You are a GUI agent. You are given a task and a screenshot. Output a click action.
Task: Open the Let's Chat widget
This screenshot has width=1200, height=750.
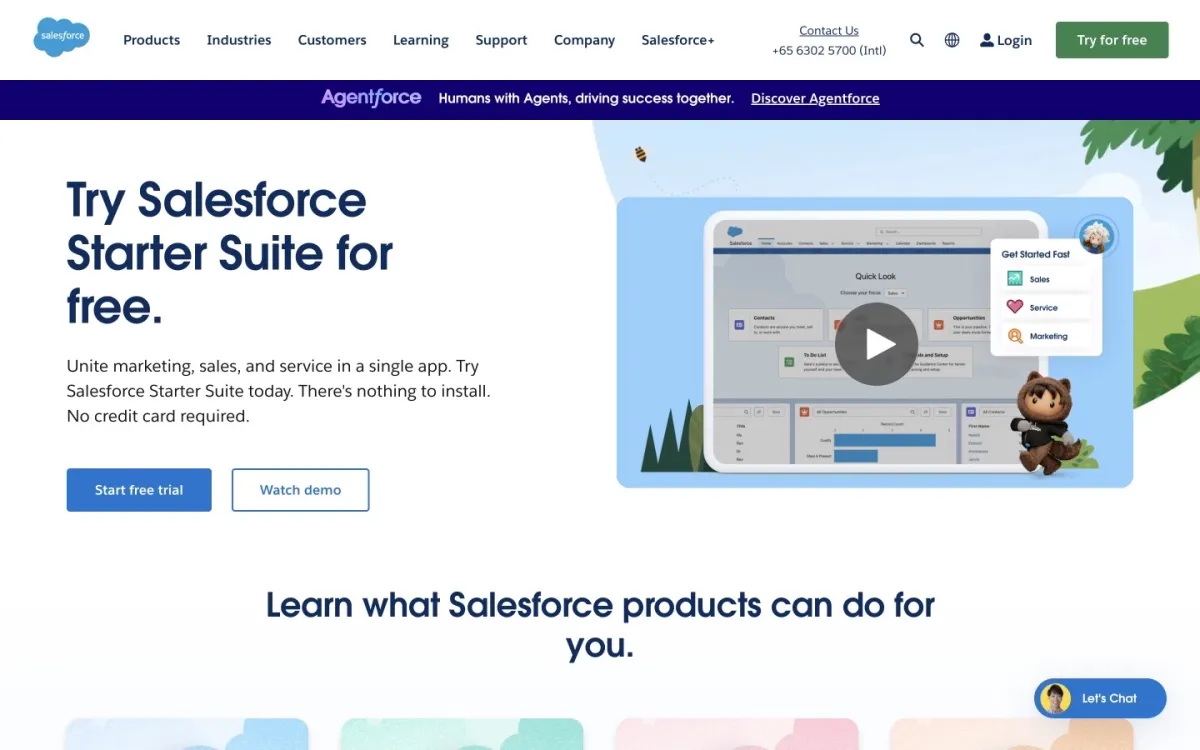1100,698
